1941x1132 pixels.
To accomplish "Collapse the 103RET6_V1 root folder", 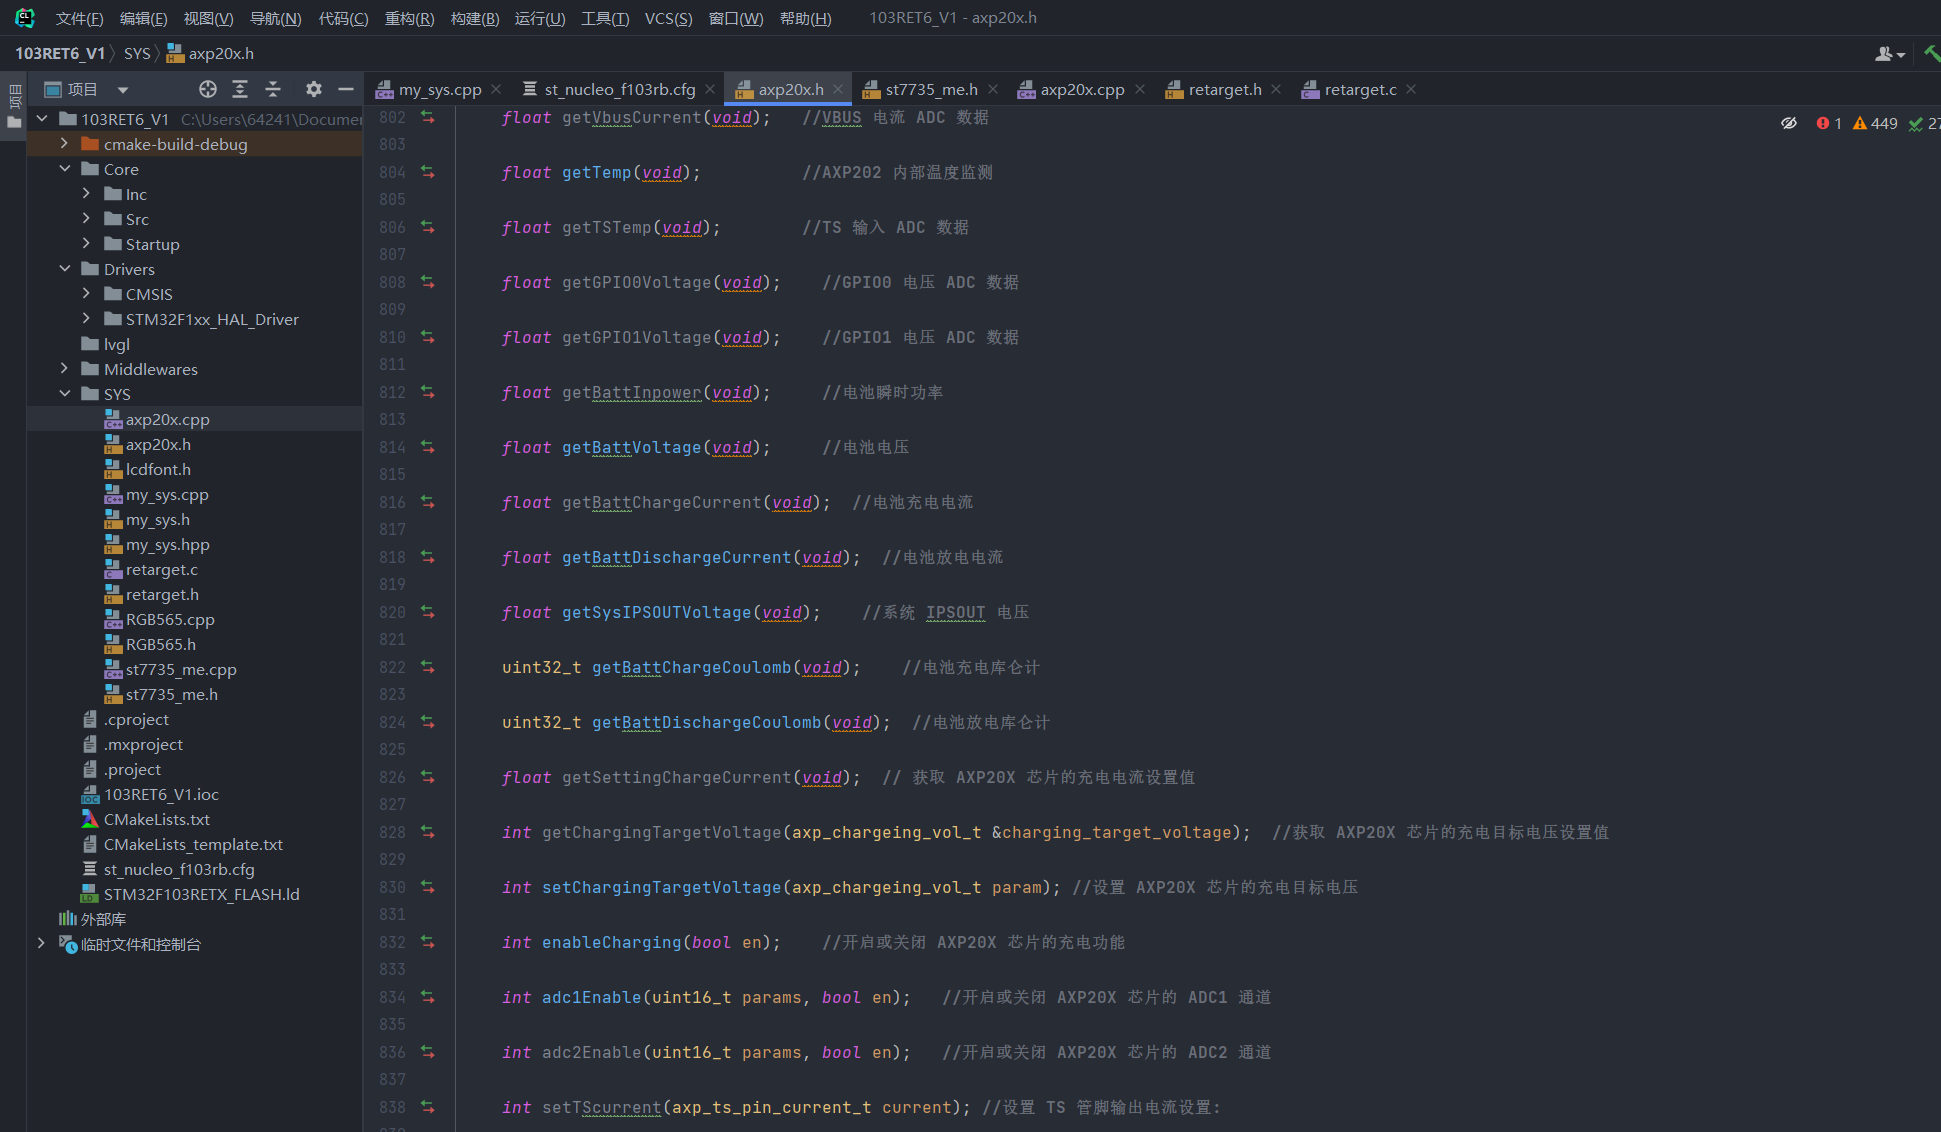I will click(42, 119).
